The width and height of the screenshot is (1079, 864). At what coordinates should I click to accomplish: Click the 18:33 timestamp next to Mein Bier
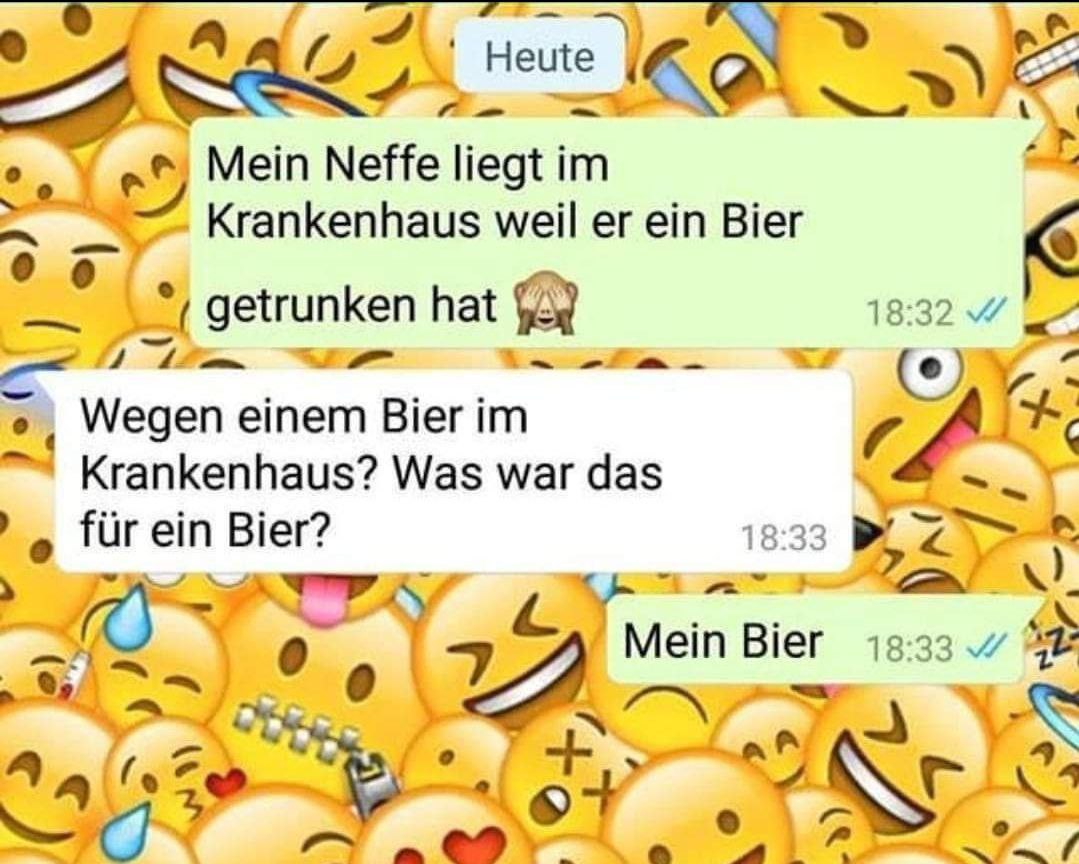[x=910, y=648]
